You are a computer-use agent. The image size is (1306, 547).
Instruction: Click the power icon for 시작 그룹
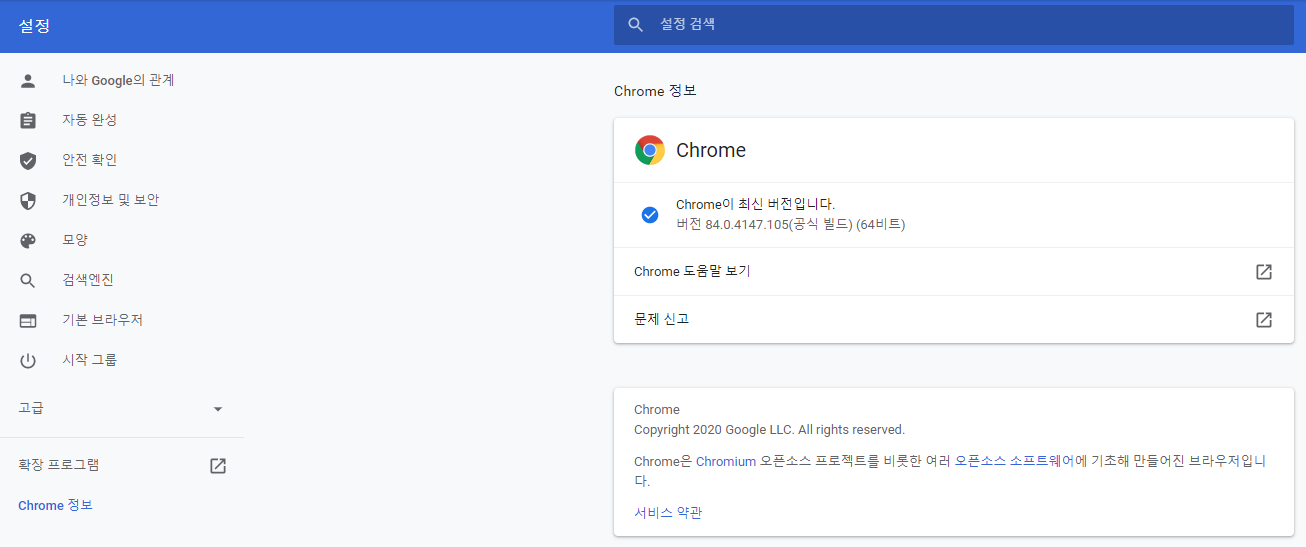pos(28,361)
